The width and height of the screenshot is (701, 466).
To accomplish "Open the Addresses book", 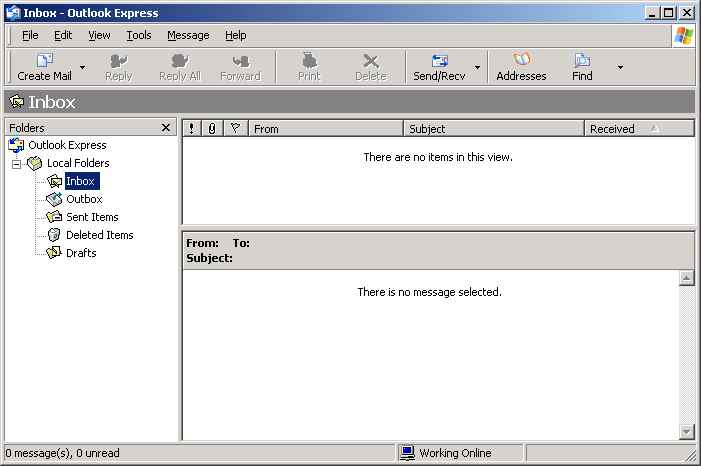I will tap(521, 67).
